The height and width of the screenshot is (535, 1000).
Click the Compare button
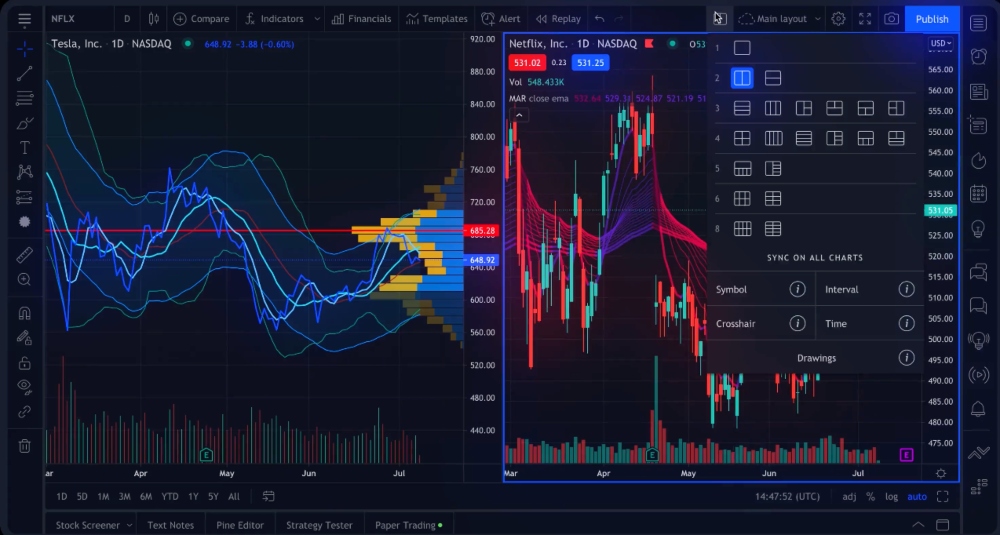tap(202, 19)
